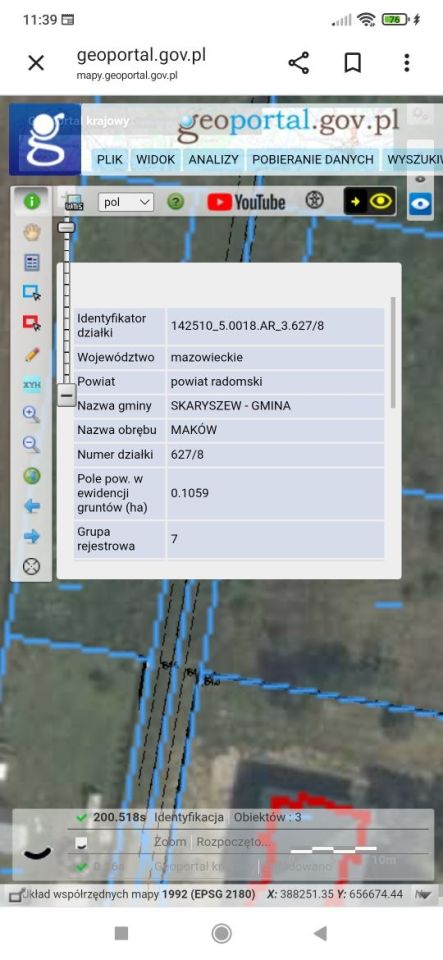Screen dimensions: 443x960
Task: Expand the coordinate system bar arrow
Action: pos(423,894)
